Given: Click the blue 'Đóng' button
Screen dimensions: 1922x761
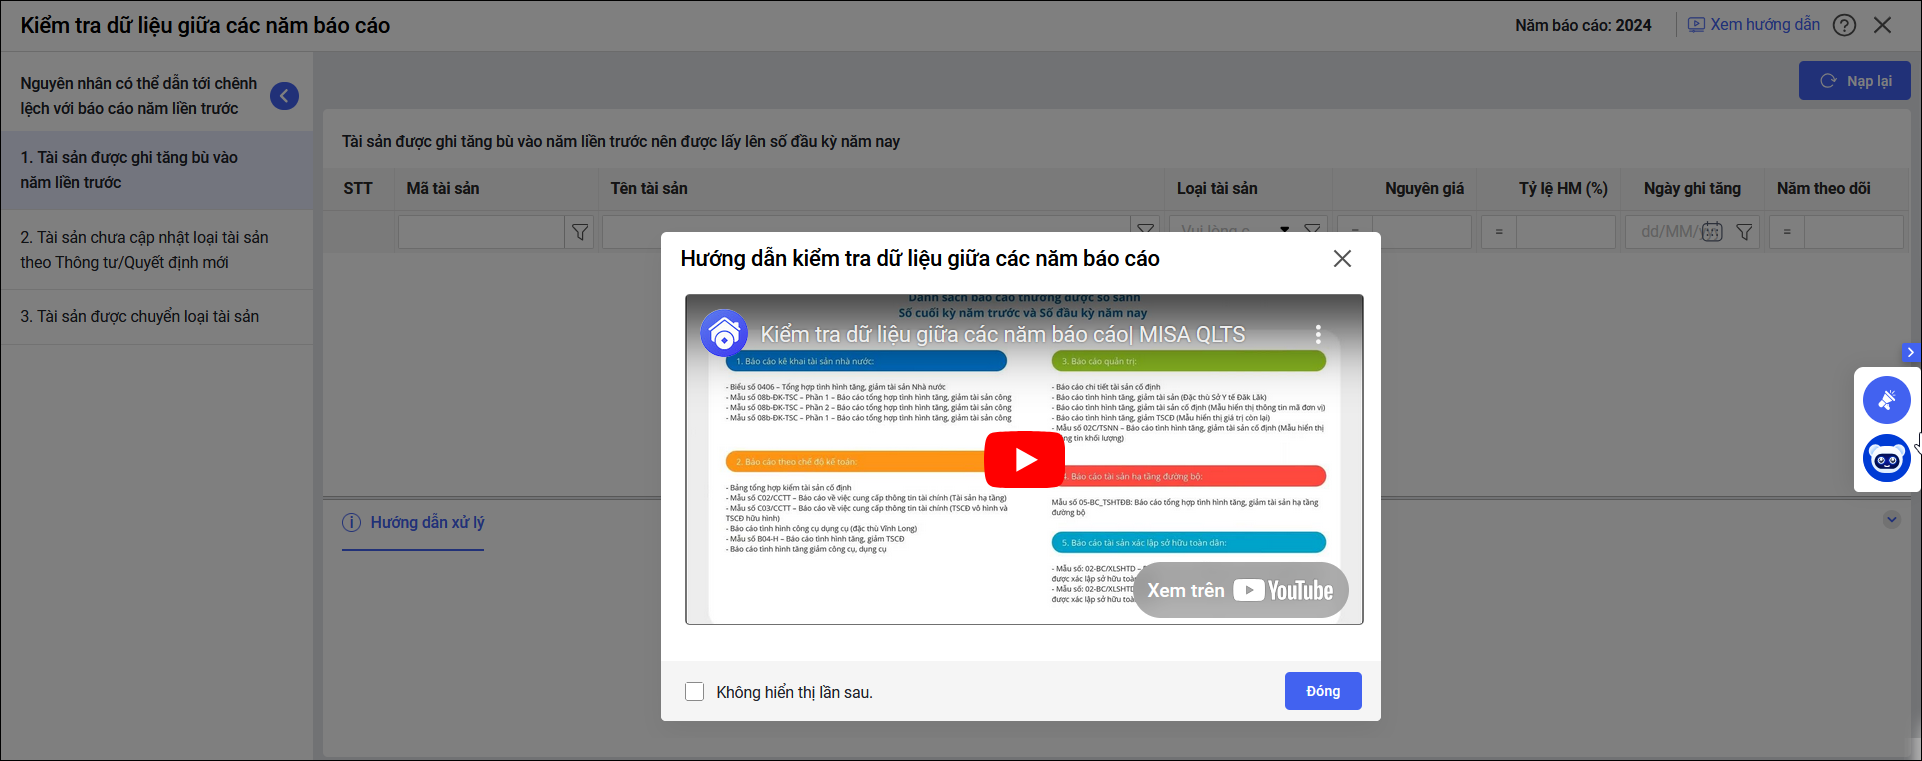Looking at the screenshot, I should point(1323,691).
